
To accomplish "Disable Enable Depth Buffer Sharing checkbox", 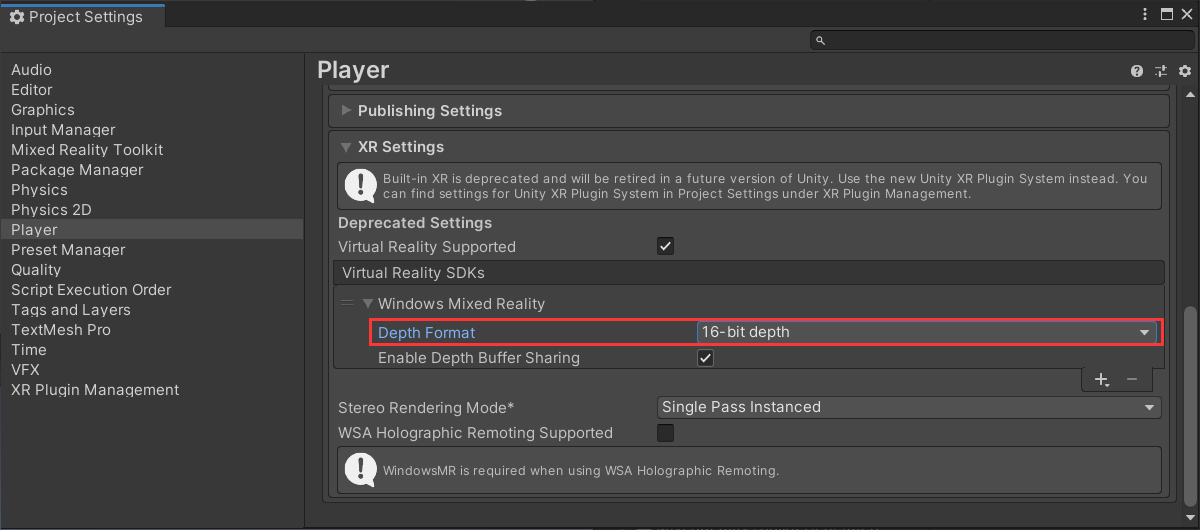I will (705, 358).
